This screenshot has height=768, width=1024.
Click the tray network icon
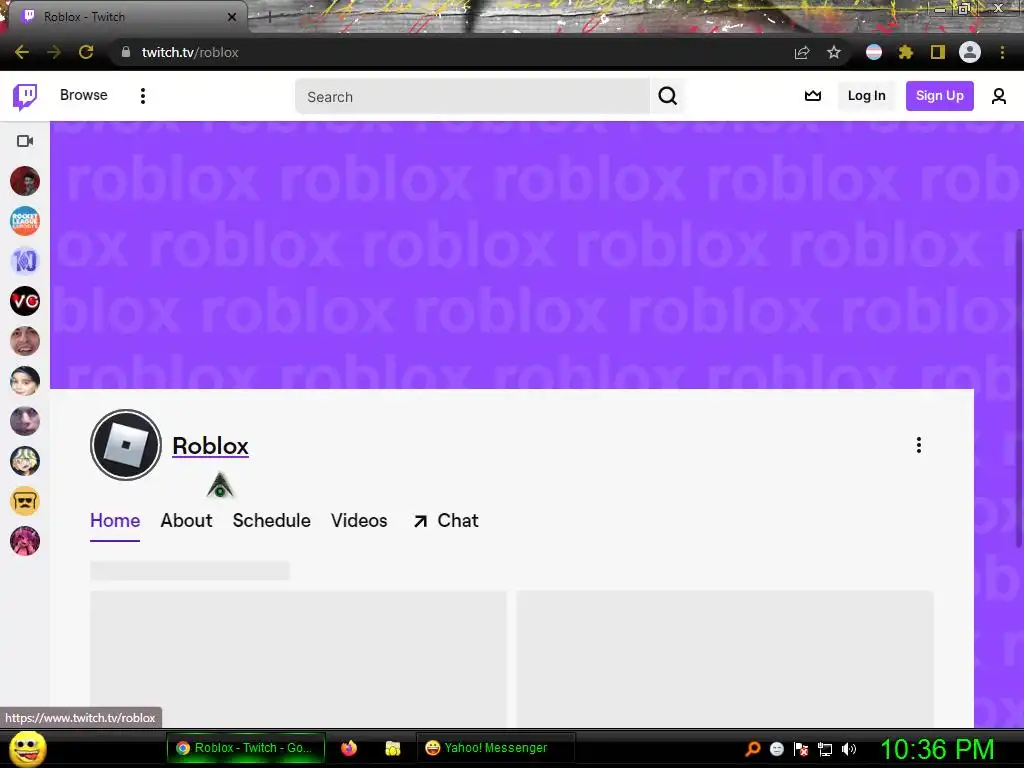[825, 749]
